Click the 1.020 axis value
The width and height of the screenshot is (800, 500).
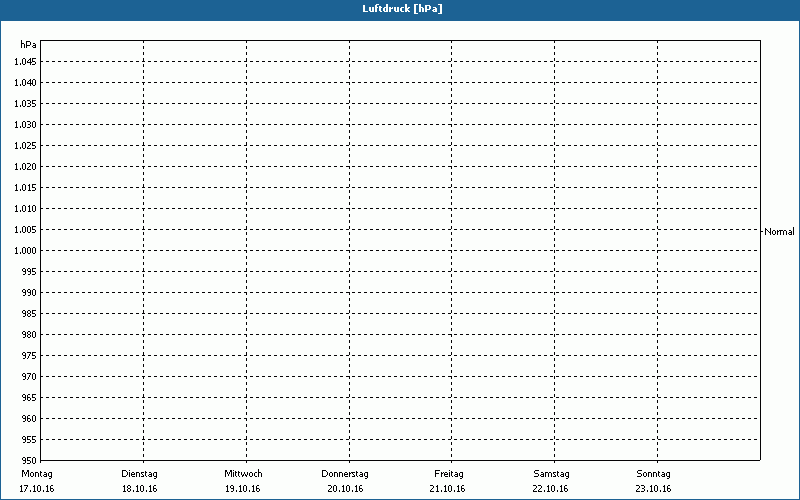25,167
